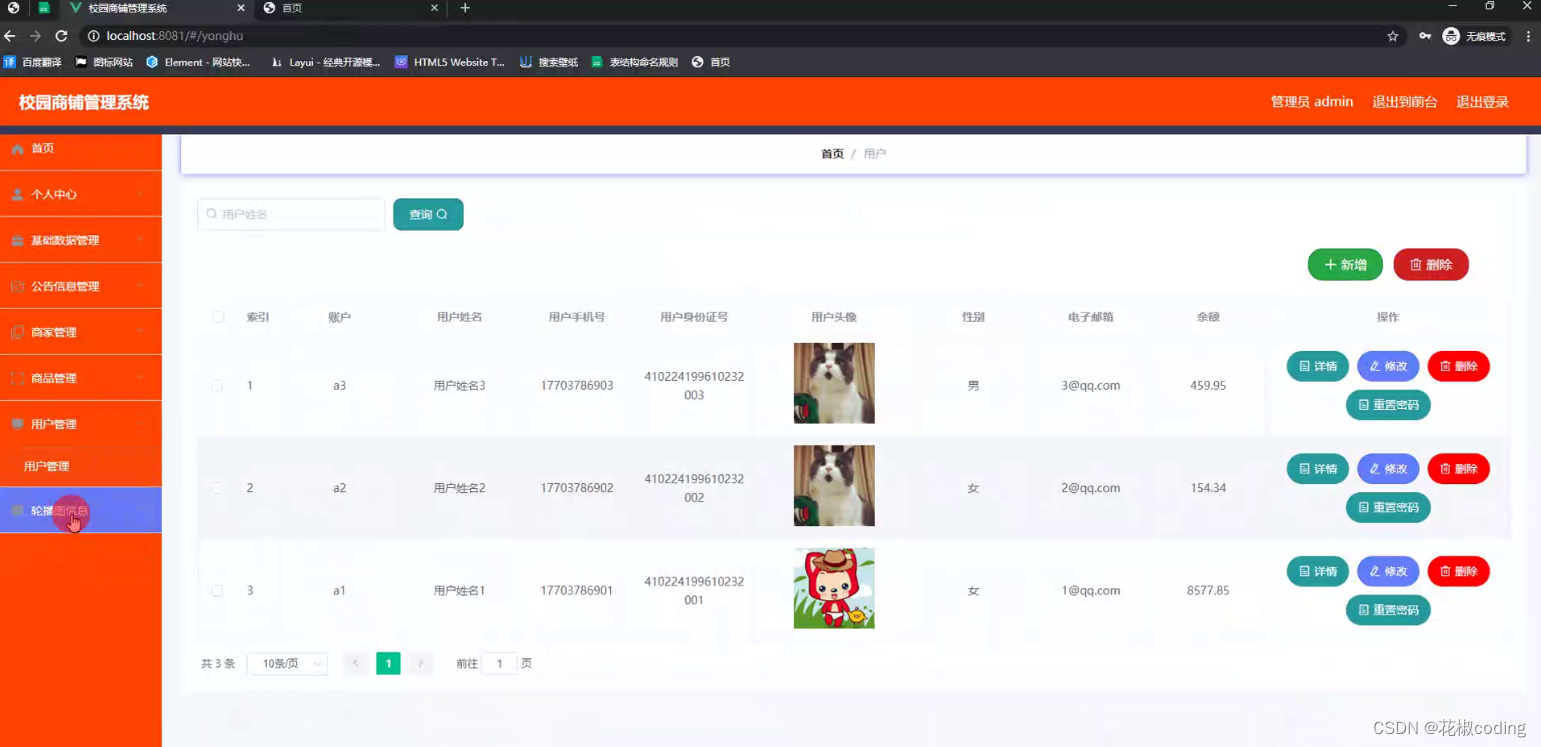The height and width of the screenshot is (747, 1541).
Task: Click the 3@qq.com email cell
Action: (x=1090, y=385)
